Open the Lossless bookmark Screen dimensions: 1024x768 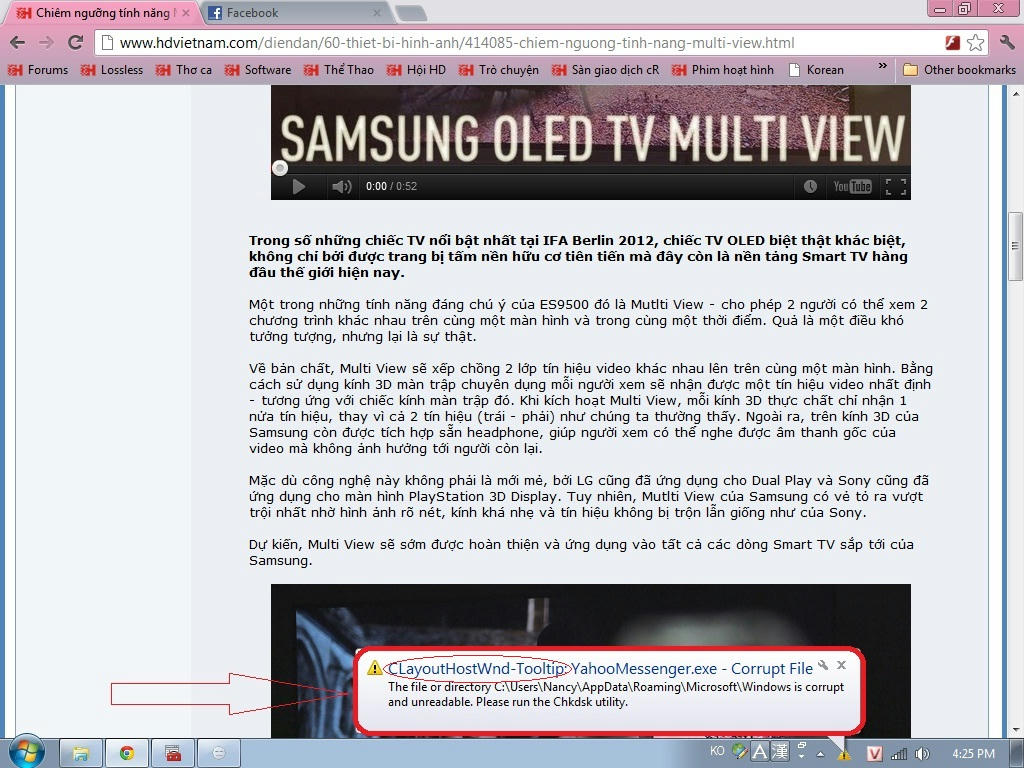click(112, 70)
